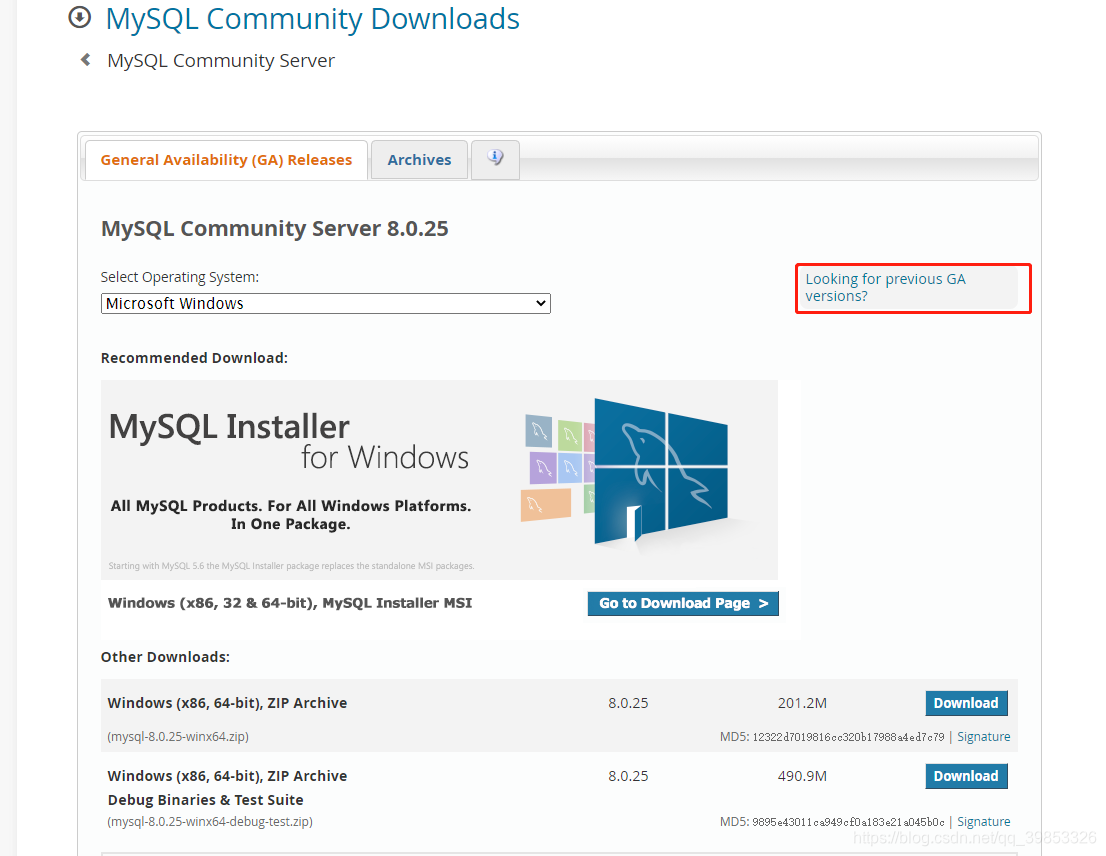Viewport: 1106px width, 856px height.
Task: Click the MySQL Community Server breadcrumb text
Action: click(221, 61)
